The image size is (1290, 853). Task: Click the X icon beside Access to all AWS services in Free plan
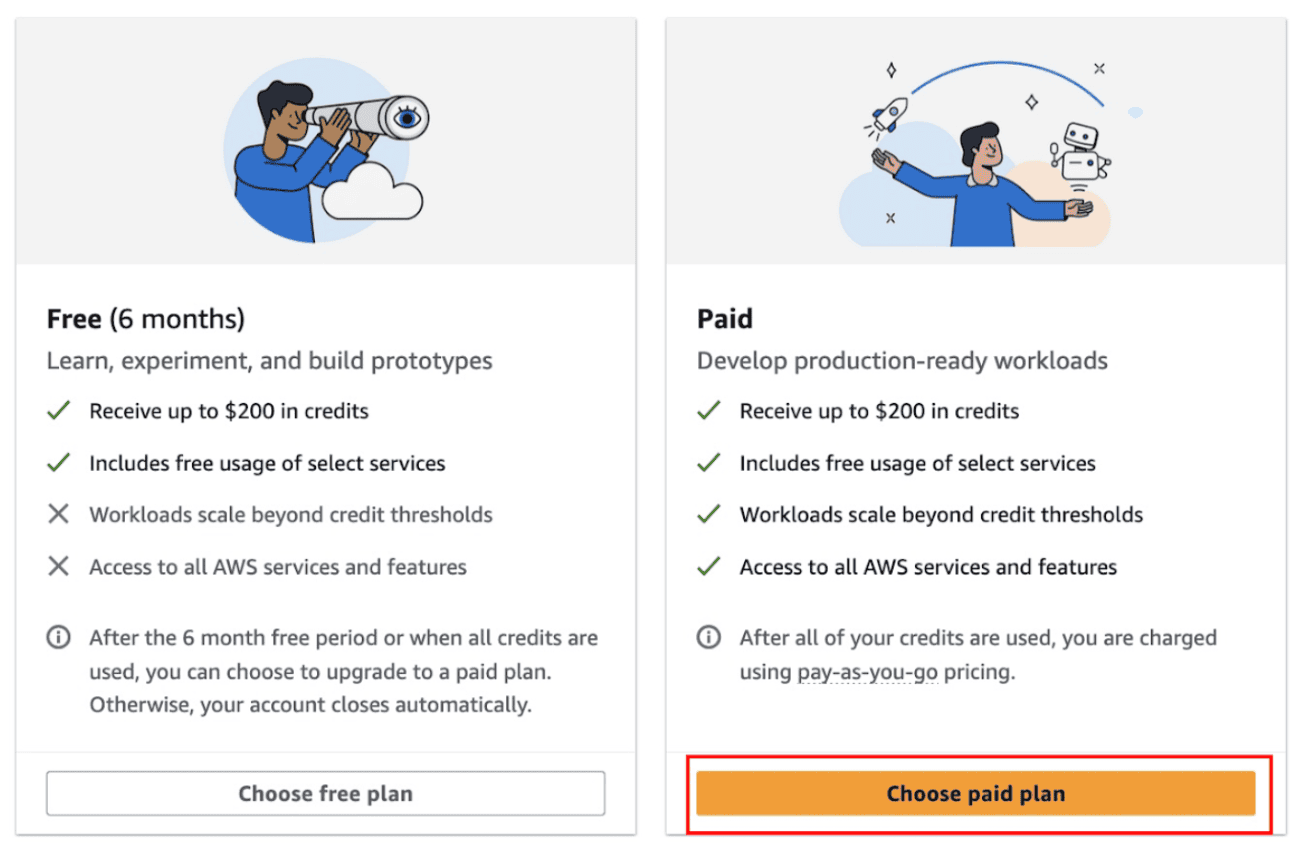tap(59, 567)
